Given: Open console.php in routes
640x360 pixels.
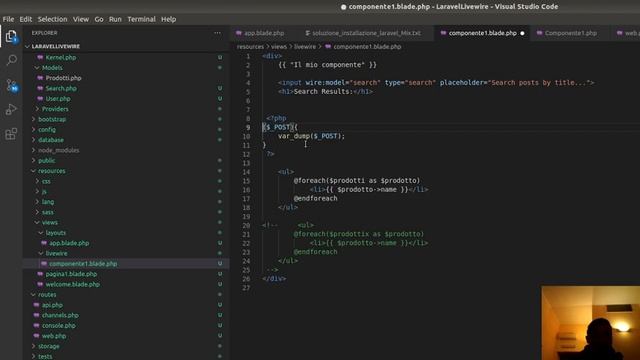Looking at the screenshot, I should coord(58,325).
